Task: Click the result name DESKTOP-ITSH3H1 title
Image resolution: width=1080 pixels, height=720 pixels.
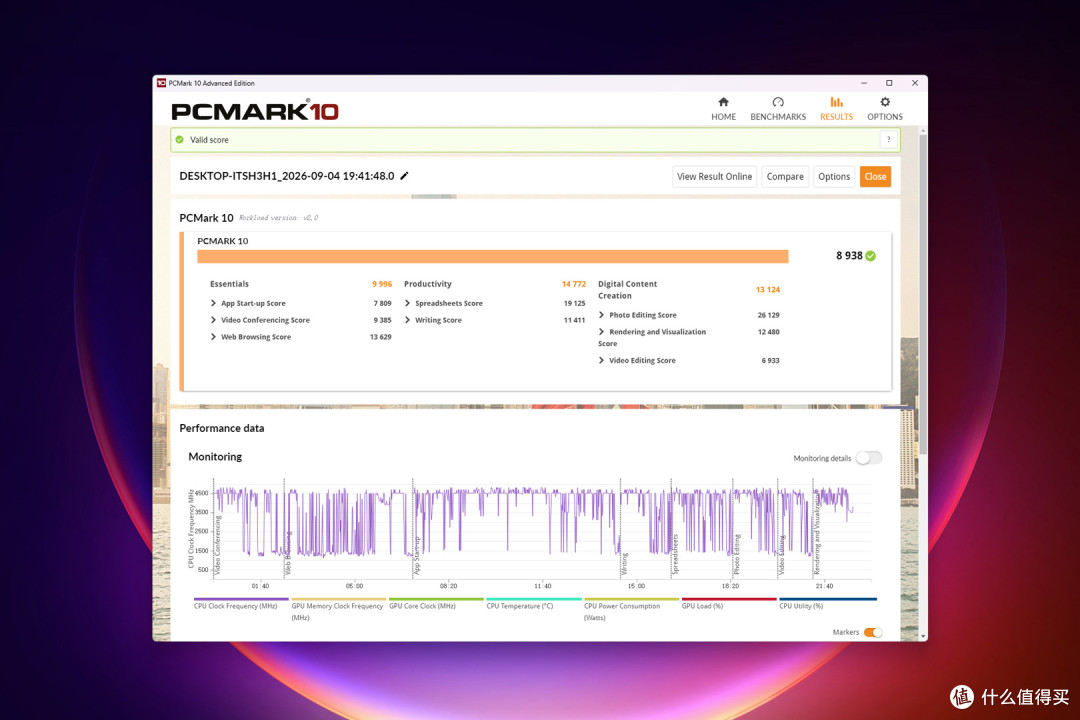Action: (287, 176)
